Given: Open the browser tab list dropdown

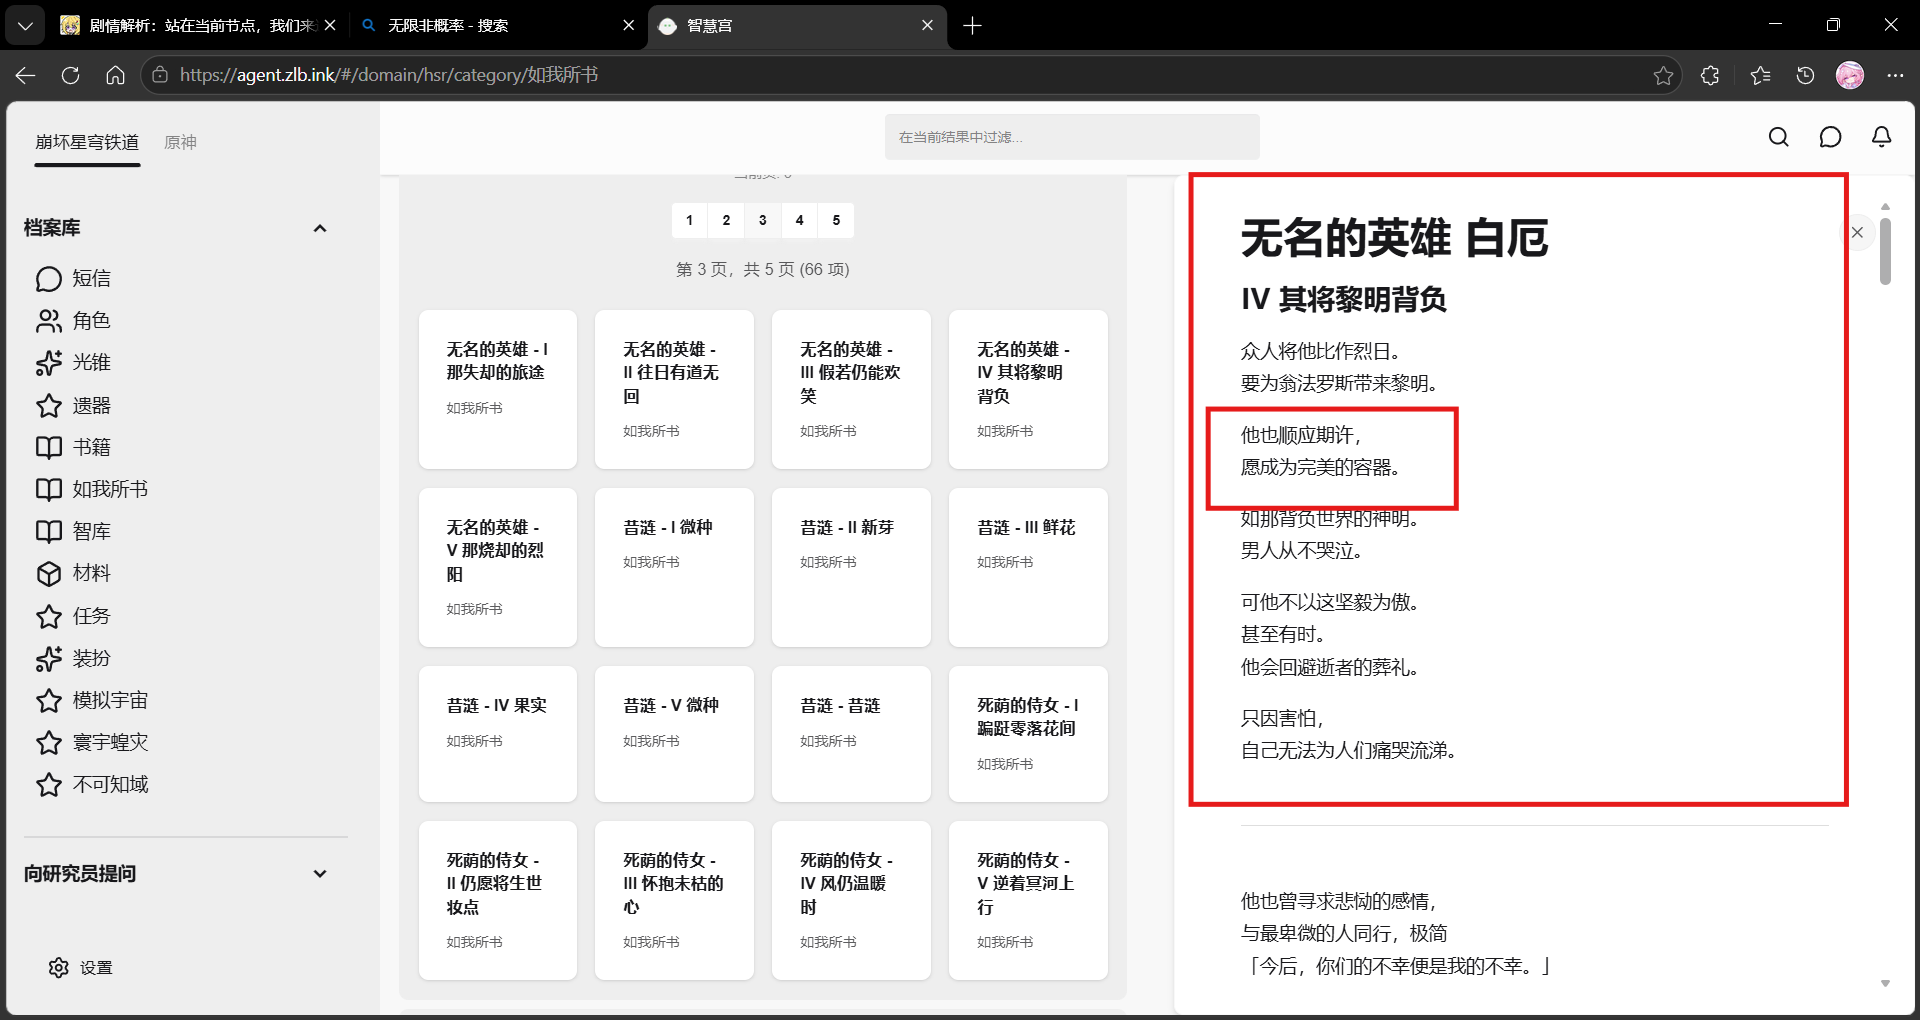Looking at the screenshot, I should coord(25,26).
